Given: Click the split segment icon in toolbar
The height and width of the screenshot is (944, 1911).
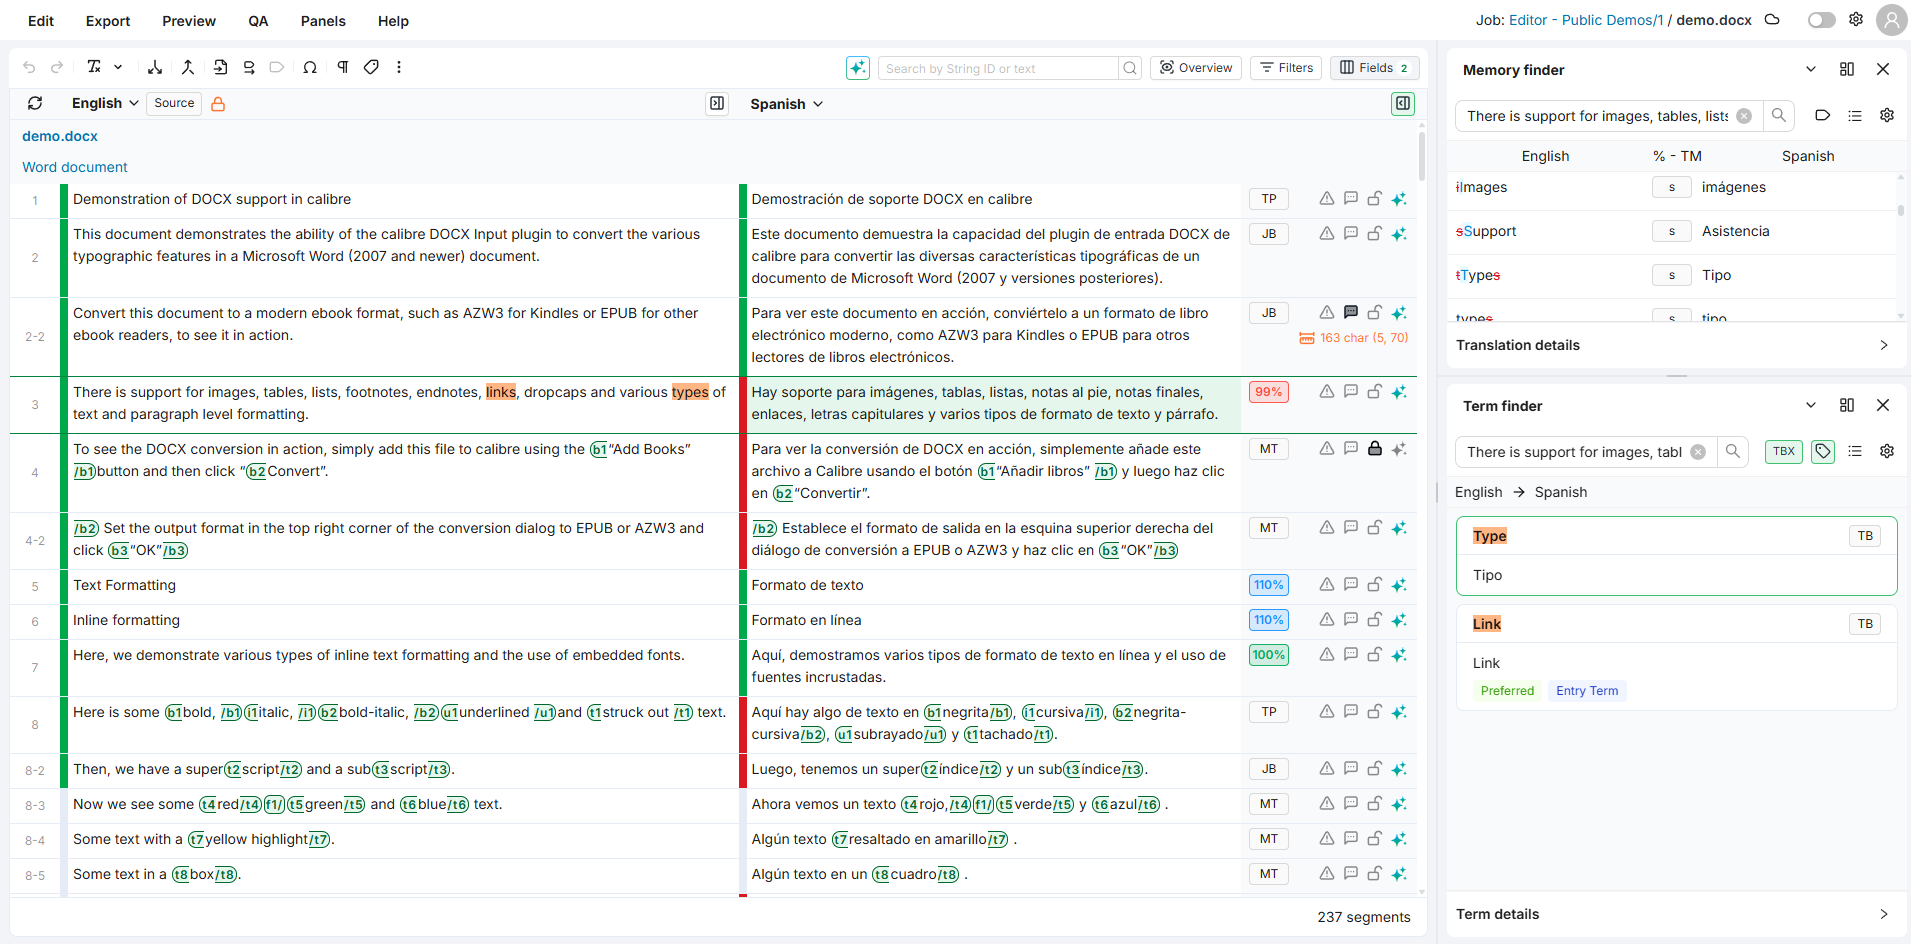Looking at the screenshot, I should coord(155,67).
